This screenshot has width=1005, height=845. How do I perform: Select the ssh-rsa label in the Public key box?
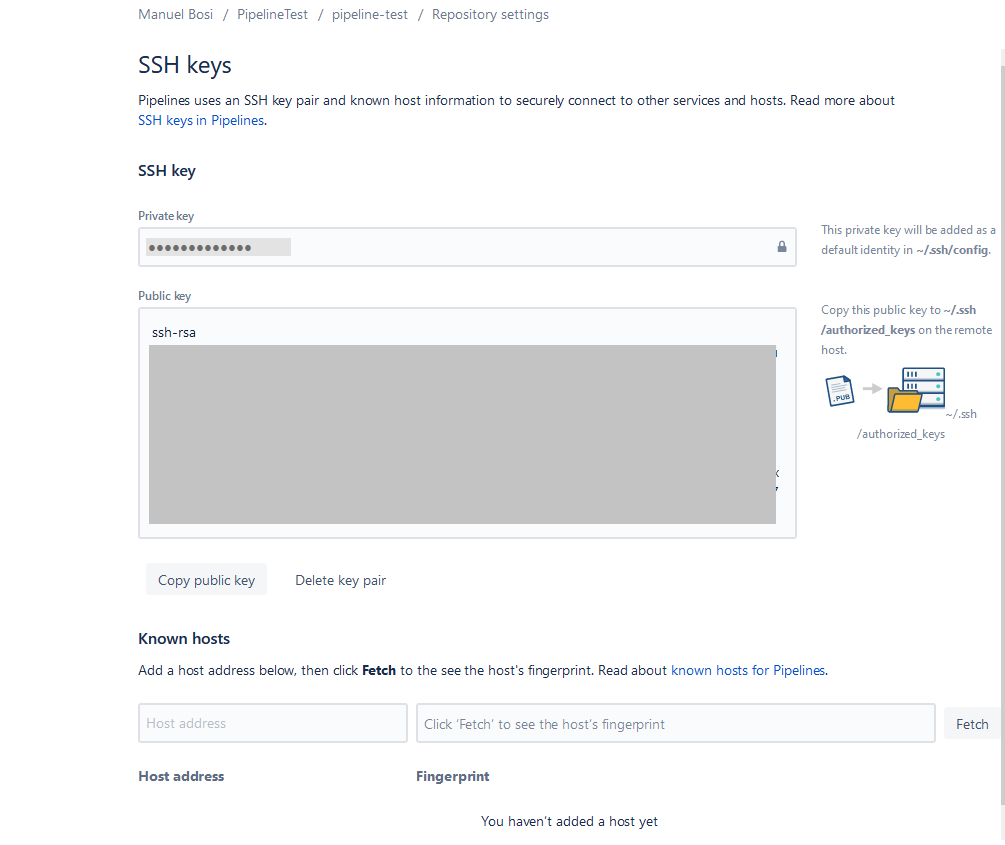(173, 331)
